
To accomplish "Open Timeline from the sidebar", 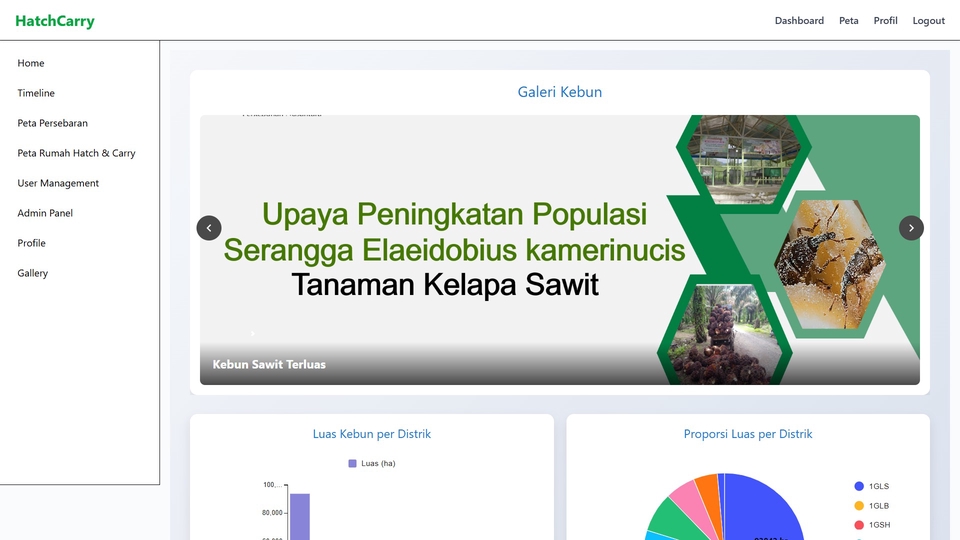I will (x=36, y=93).
